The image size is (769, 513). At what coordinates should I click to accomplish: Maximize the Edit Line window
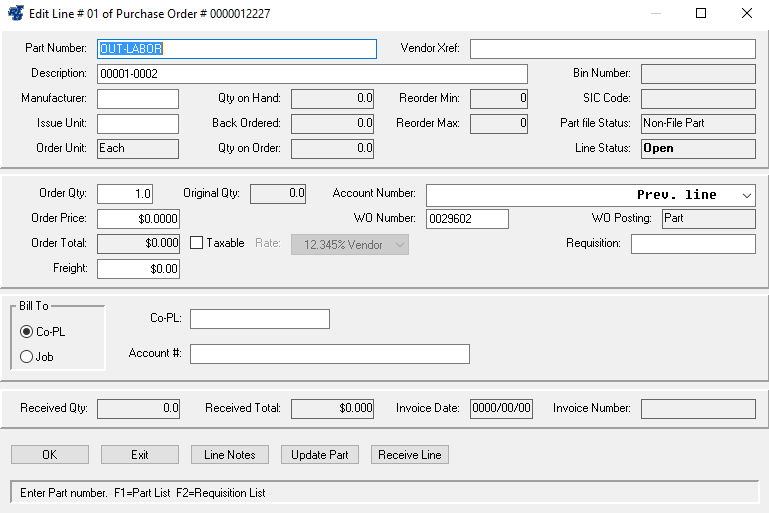[x=701, y=14]
